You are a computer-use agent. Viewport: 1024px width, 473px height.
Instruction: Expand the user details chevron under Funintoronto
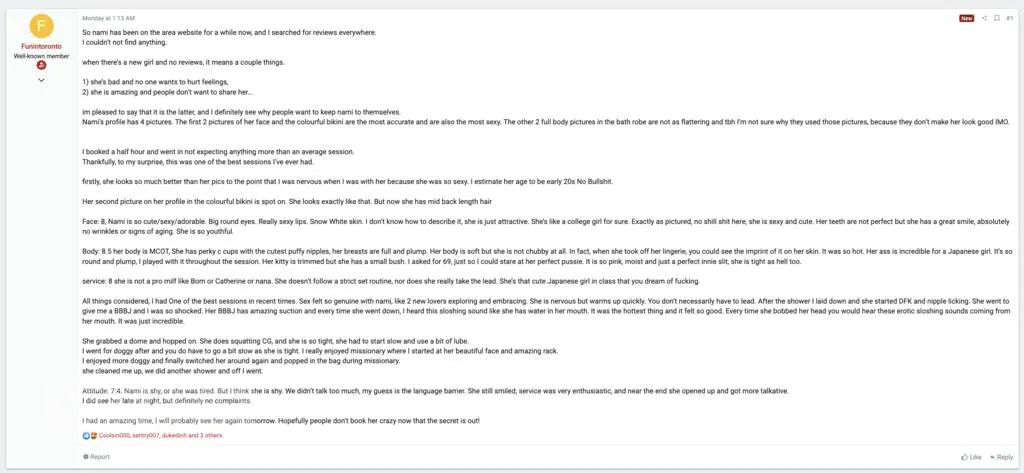(x=41, y=80)
